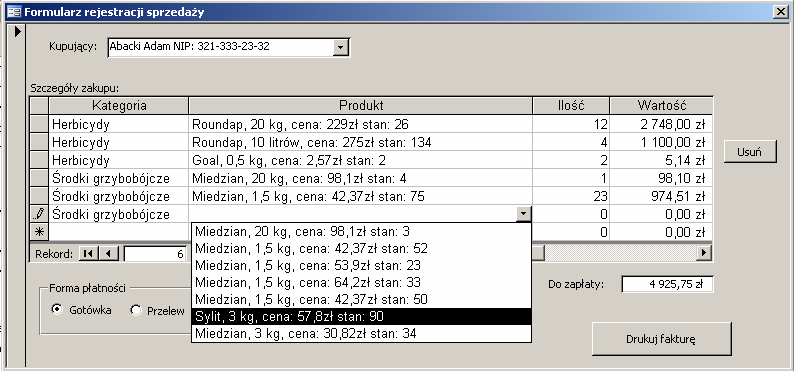Select the Gotówka payment option
This screenshot has height=371, width=794.
pos(57,310)
